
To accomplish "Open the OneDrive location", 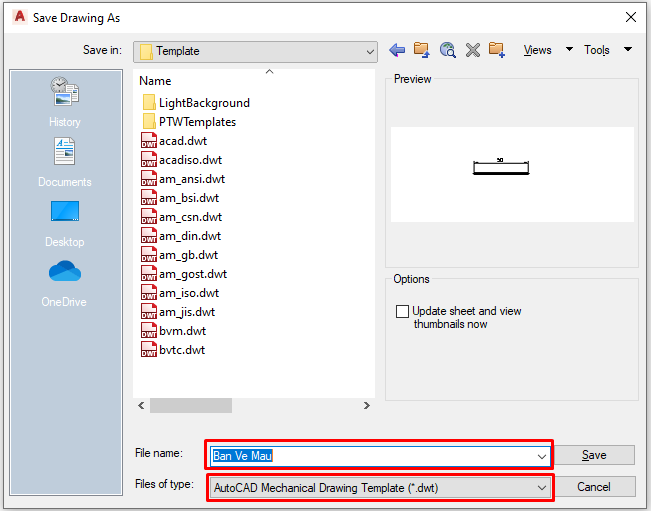I will pos(65,283).
